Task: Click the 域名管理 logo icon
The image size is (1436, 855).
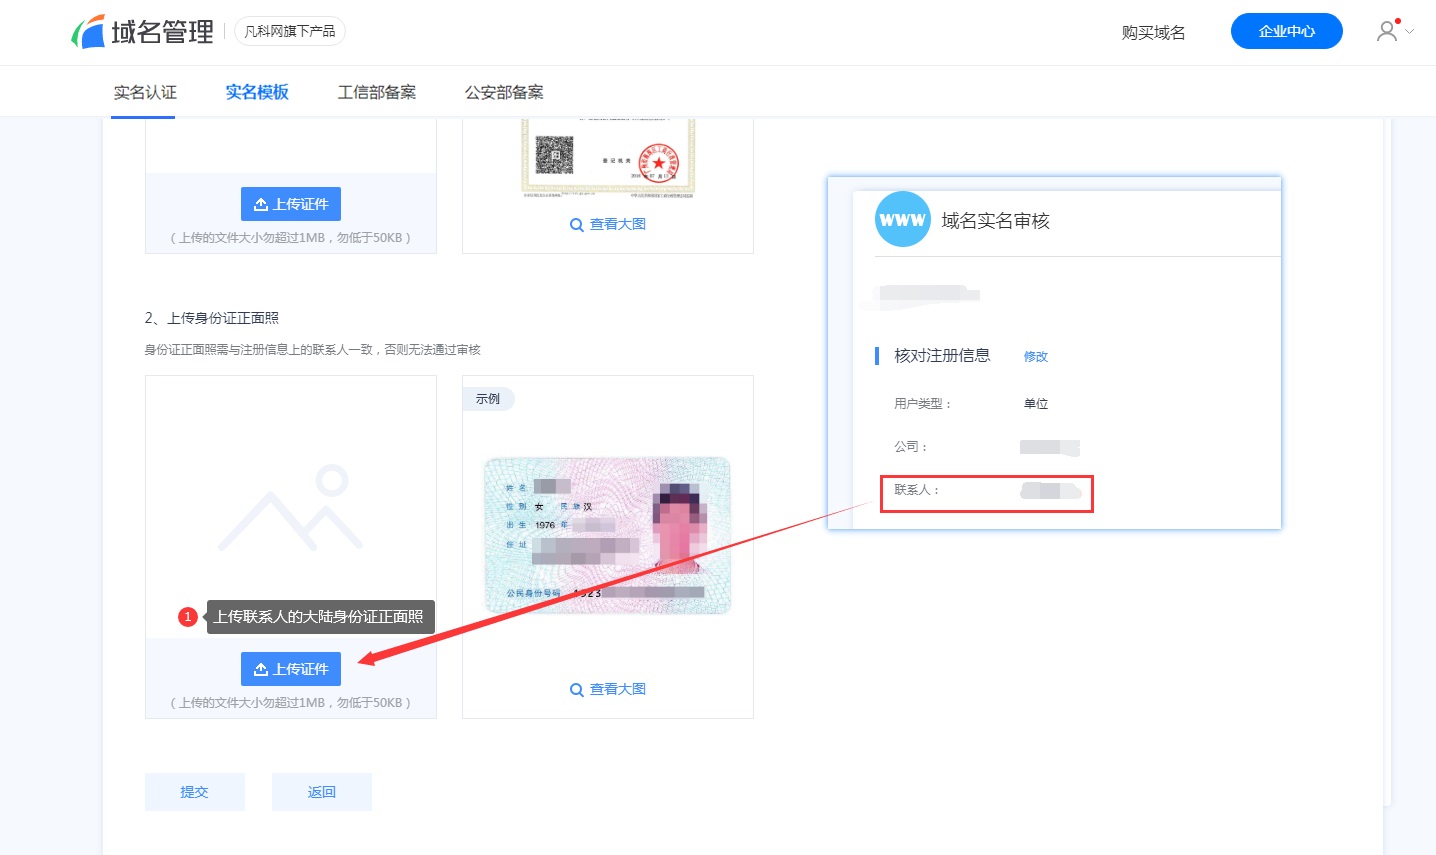Action: (88, 31)
